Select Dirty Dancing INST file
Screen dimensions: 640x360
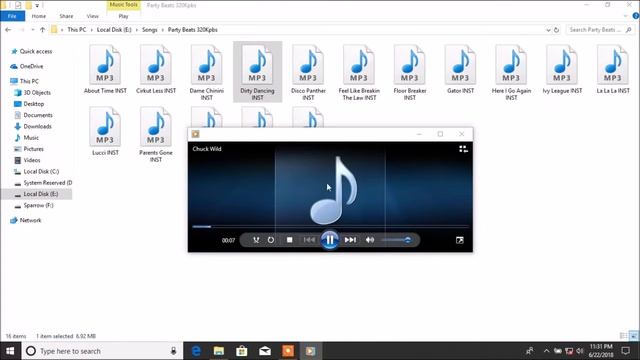coord(258,72)
